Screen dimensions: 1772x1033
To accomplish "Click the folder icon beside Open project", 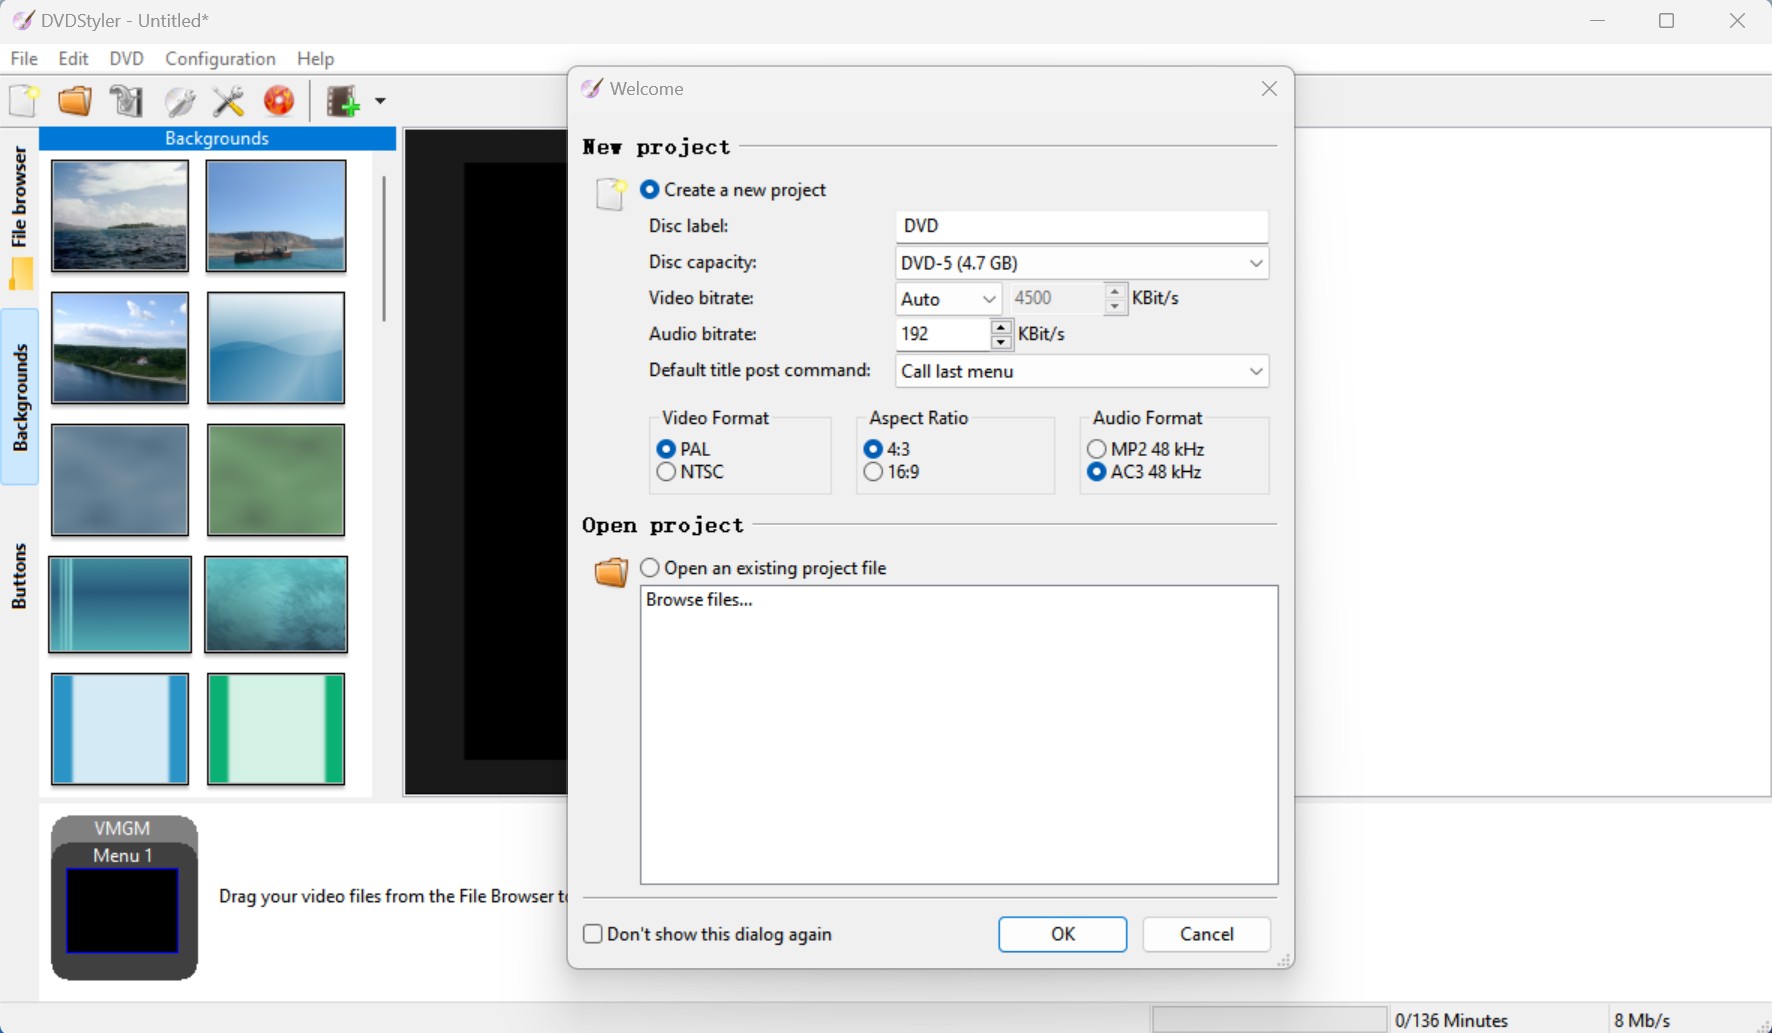I will 611,571.
